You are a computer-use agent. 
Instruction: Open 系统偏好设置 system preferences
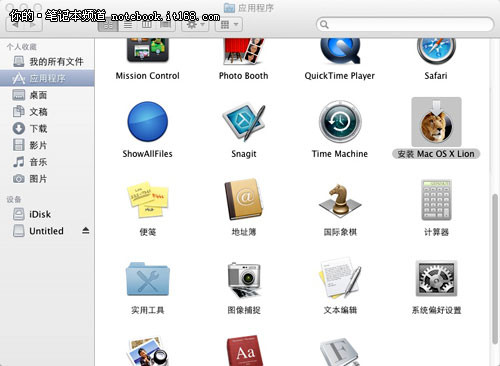point(436,279)
